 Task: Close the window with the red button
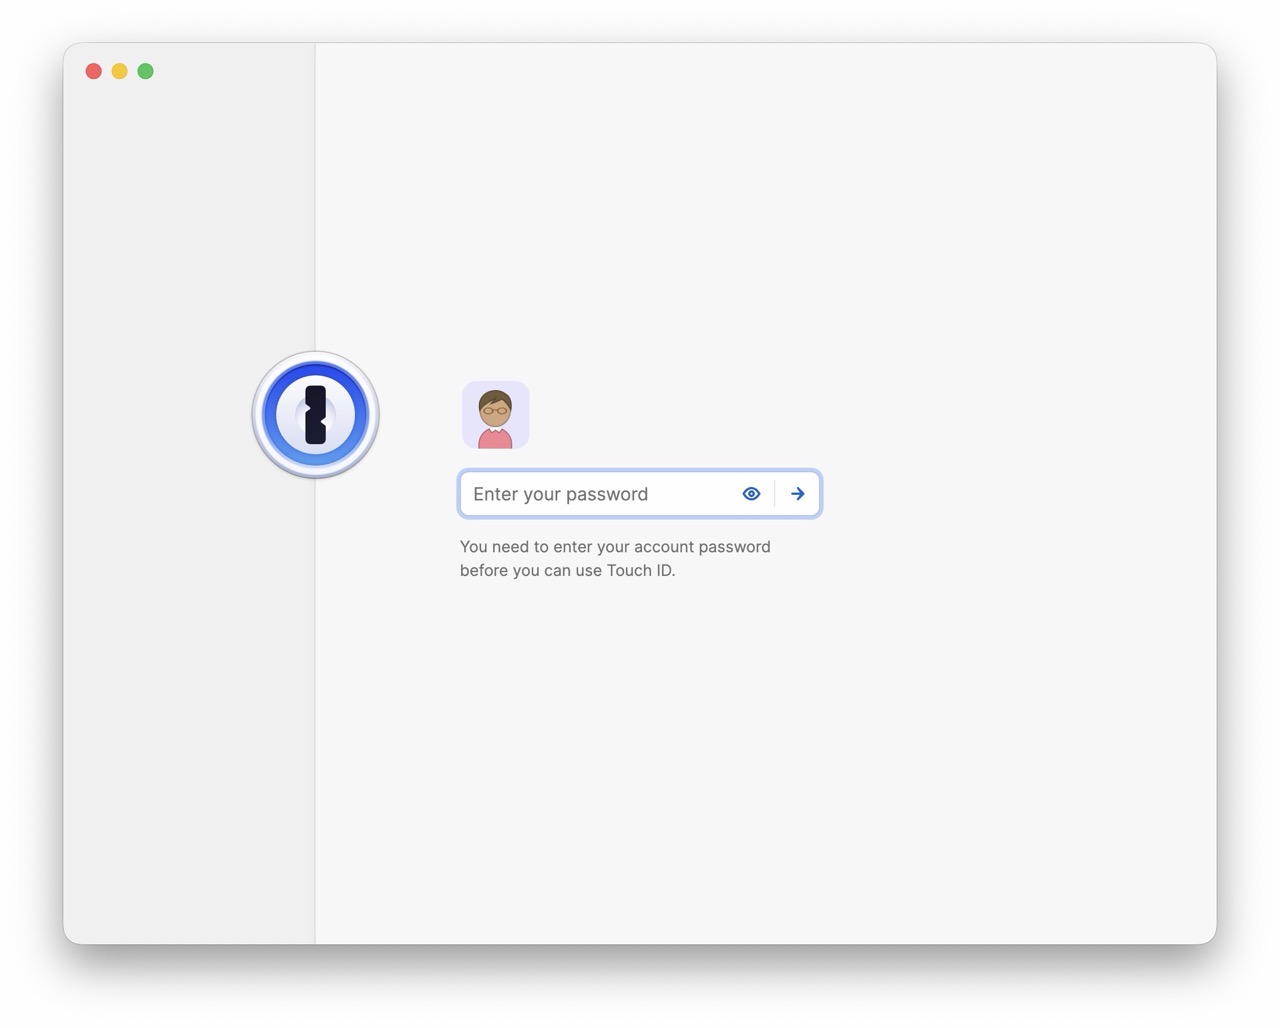[94, 71]
